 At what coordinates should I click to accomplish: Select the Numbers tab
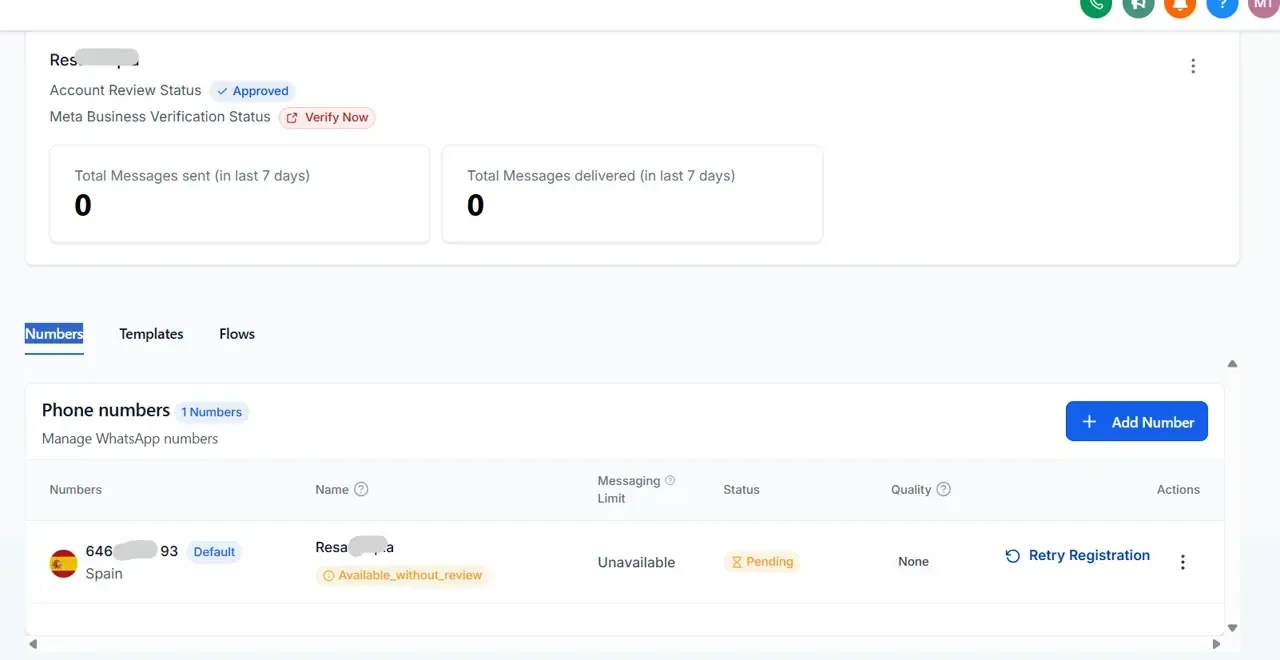pyautogui.click(x=54, y=334)
